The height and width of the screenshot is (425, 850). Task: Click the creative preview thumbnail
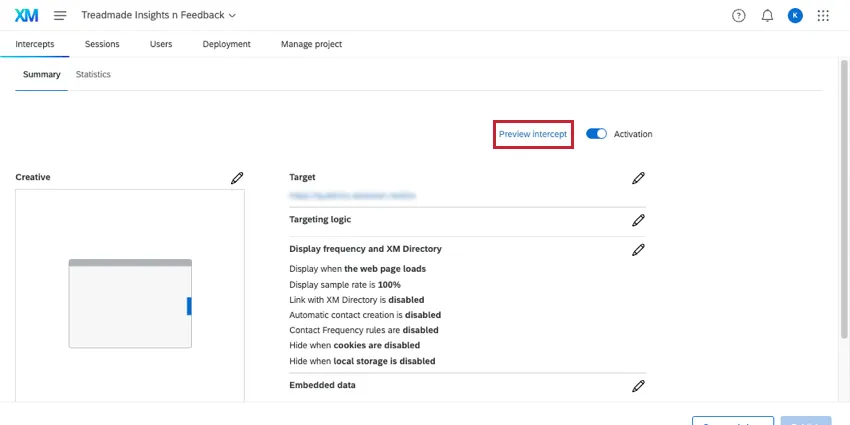(x=130, y=304)
